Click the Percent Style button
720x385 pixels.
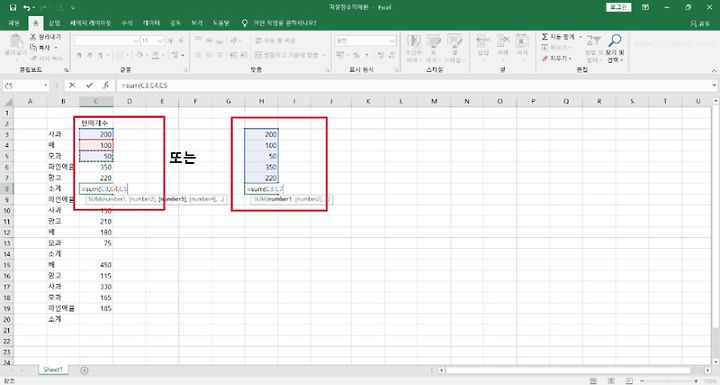pos(356,55)
